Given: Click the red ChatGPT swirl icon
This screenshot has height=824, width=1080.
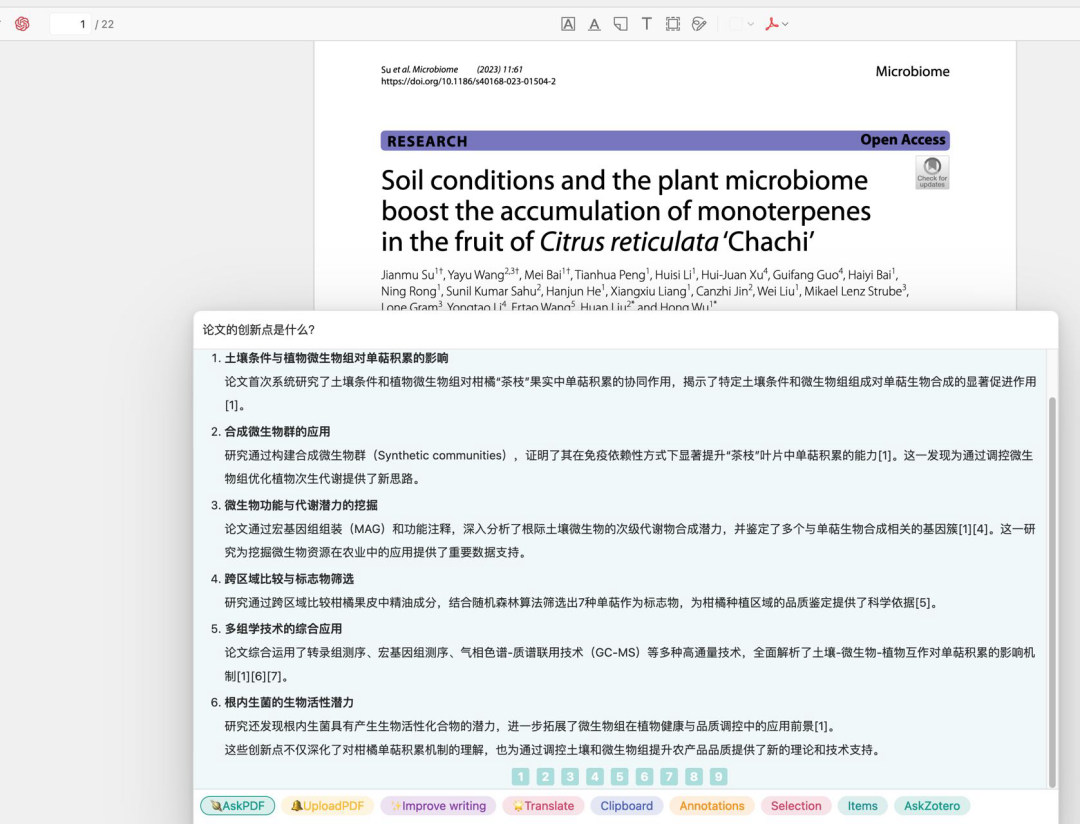Looking at the screenshot, I should [x=22, y=24].
